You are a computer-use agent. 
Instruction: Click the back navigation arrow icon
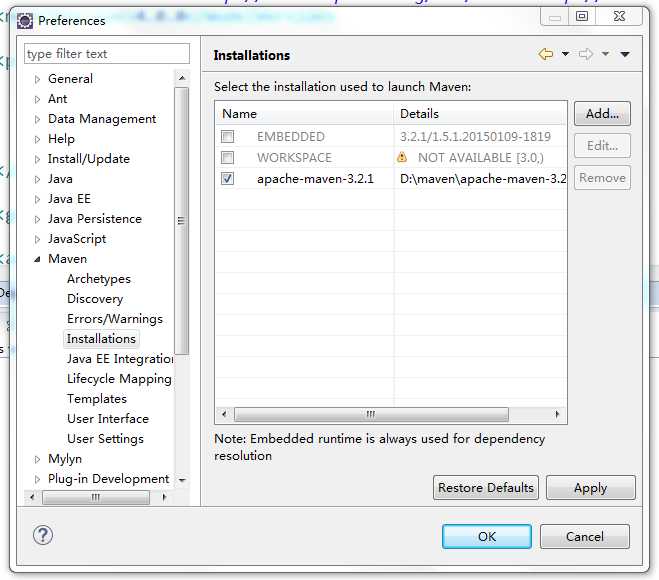[546, 54]
